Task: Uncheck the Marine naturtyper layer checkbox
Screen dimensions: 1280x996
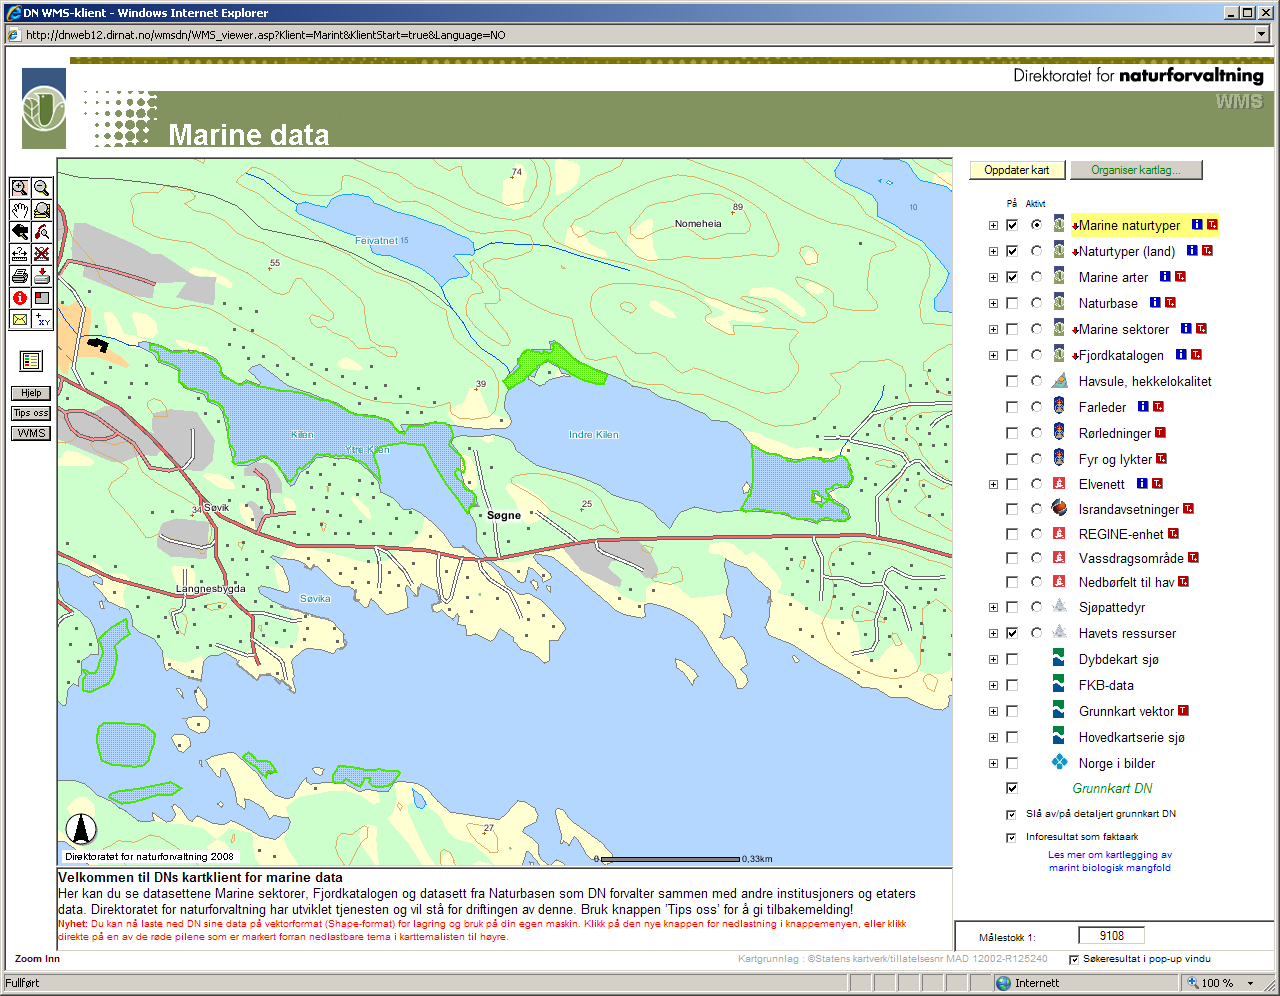Action: tap(1012, 225)
